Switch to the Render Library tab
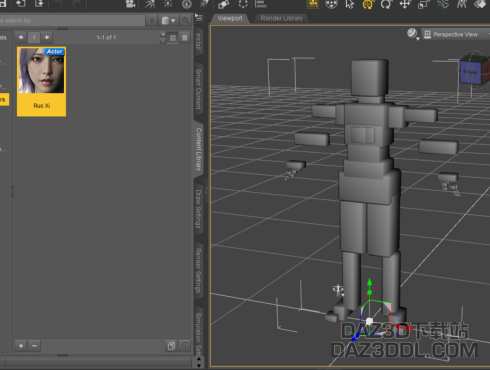490x370 pixels. click(281, 18)
